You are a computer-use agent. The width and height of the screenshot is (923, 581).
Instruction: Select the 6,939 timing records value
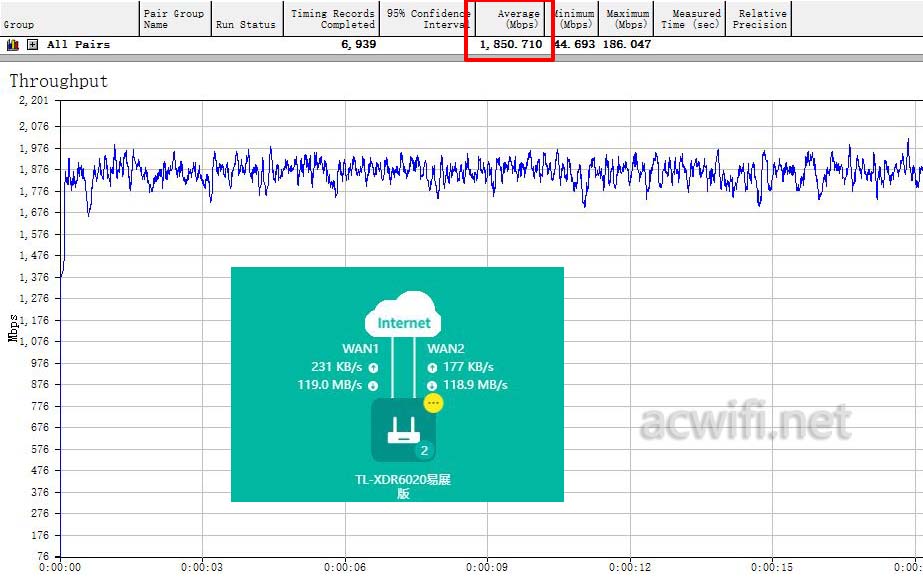(358, 44)
